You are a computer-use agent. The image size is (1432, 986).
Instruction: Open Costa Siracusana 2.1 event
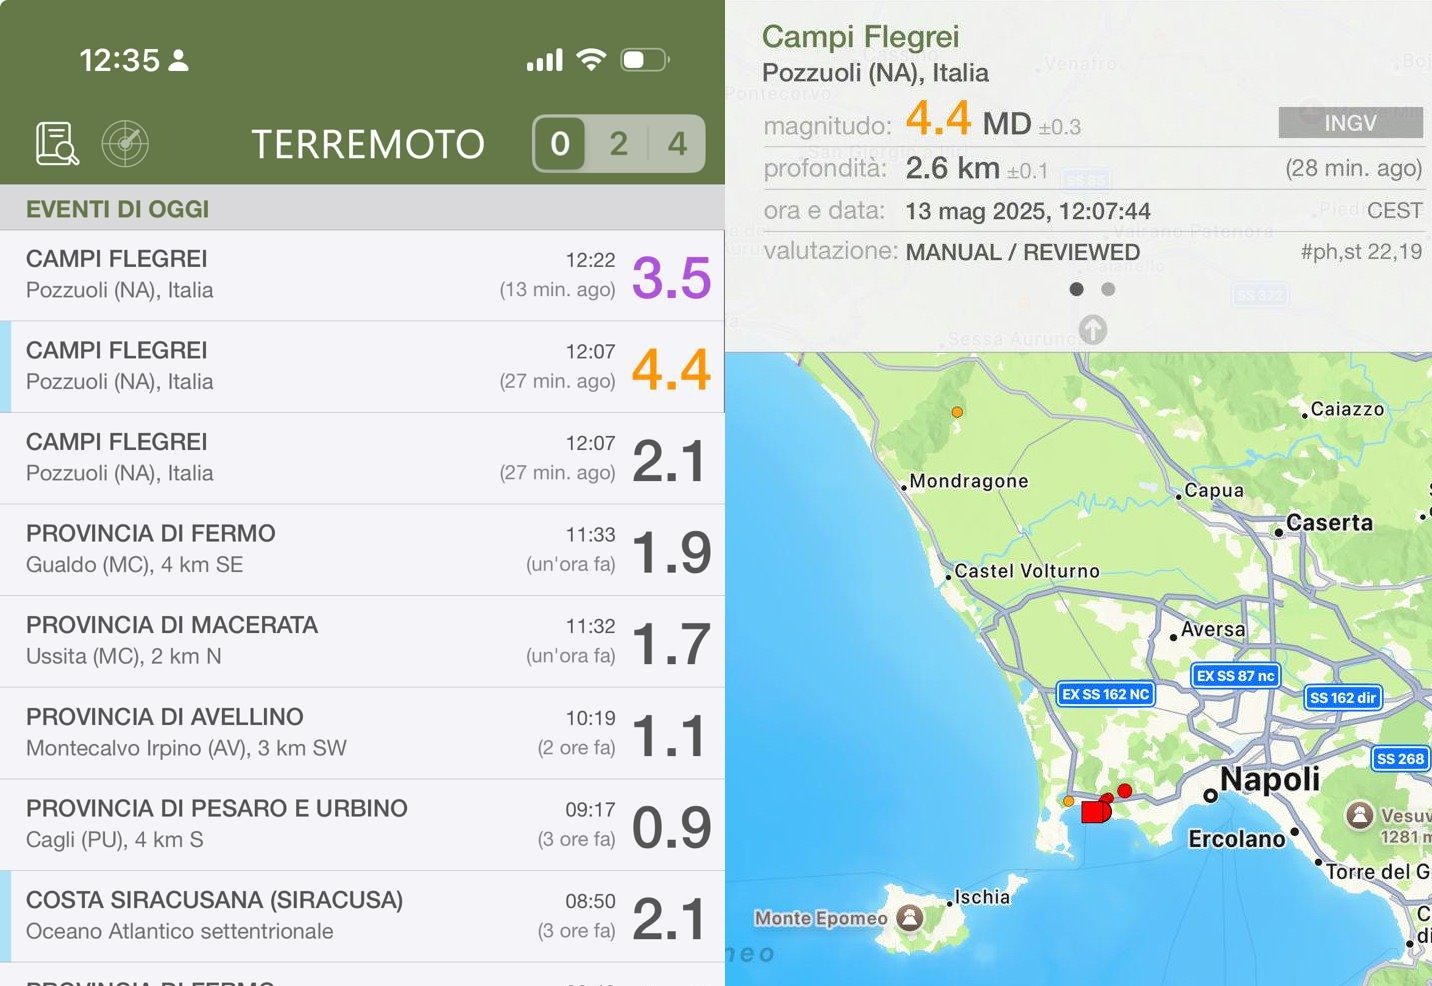(x=362, y=916)
